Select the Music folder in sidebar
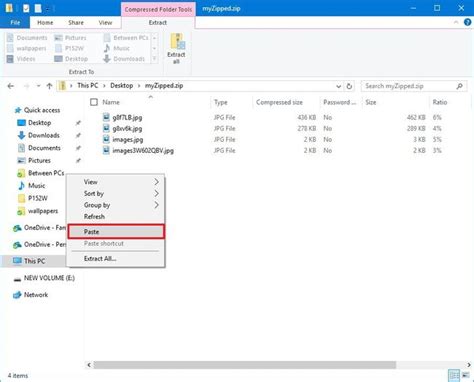The image size is (474, 382). tap(36, 186)
